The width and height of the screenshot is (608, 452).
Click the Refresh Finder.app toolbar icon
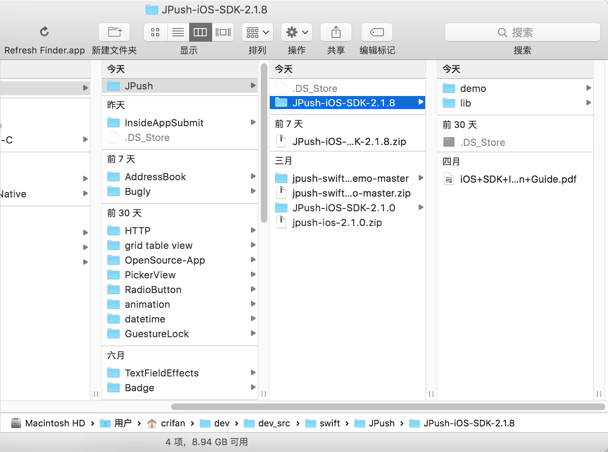(x=44, y=32)
